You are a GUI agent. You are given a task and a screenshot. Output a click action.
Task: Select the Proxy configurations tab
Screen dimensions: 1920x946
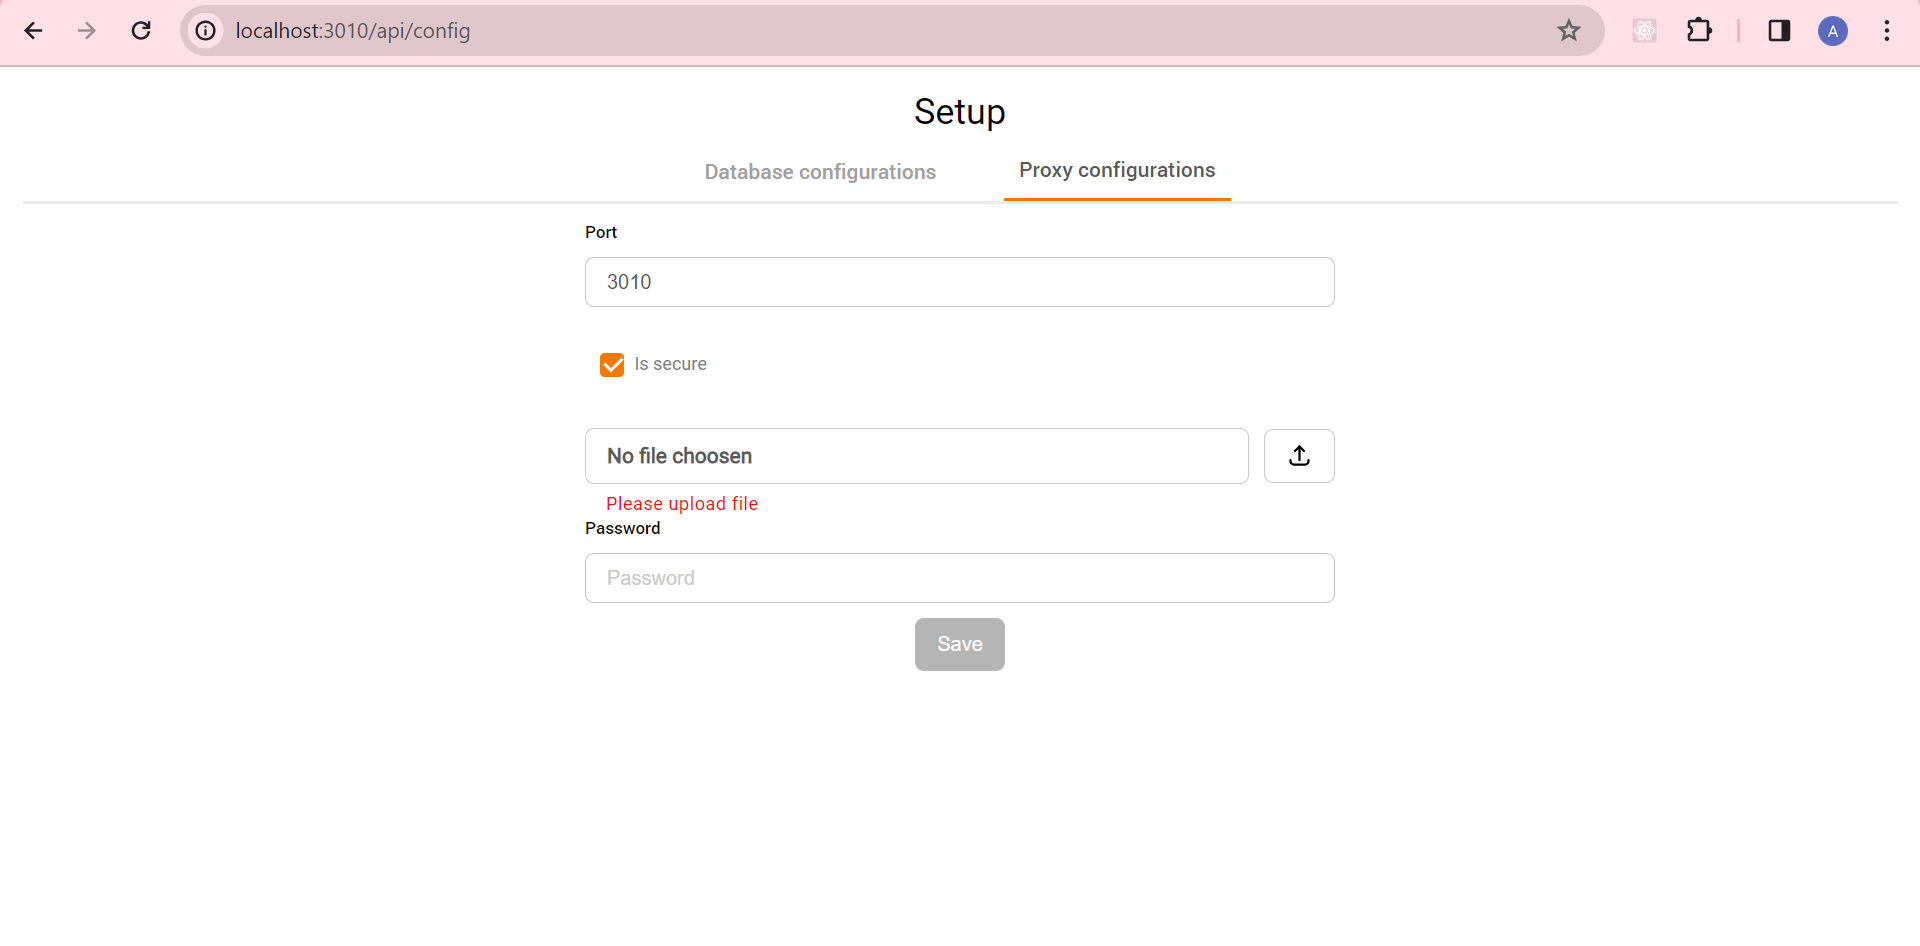[x=1116, y=170]
